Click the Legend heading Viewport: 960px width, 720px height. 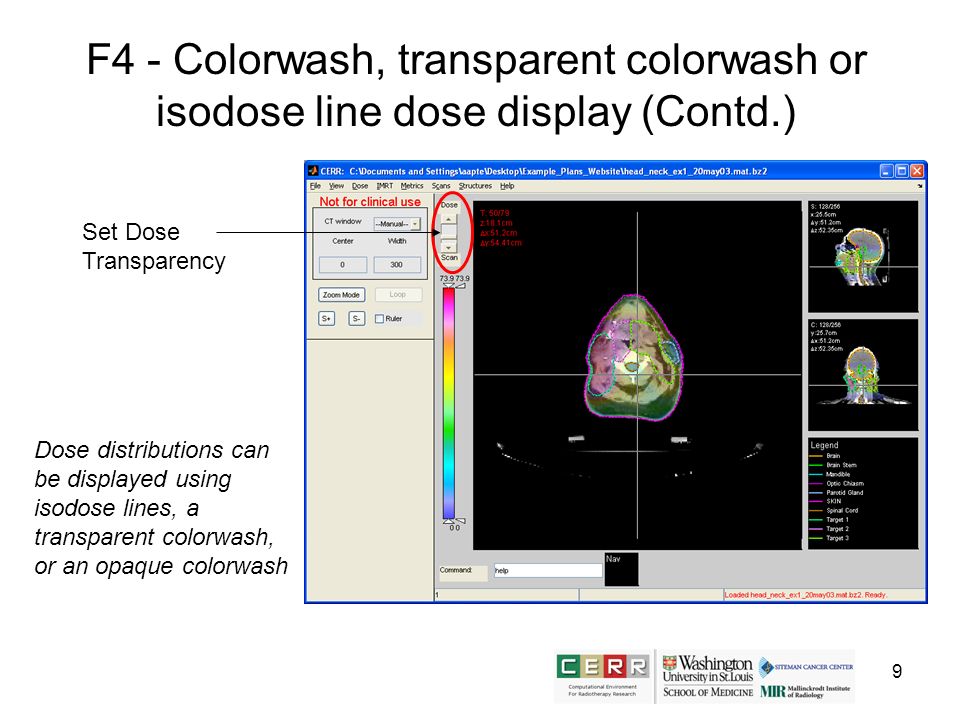(824, 445)
